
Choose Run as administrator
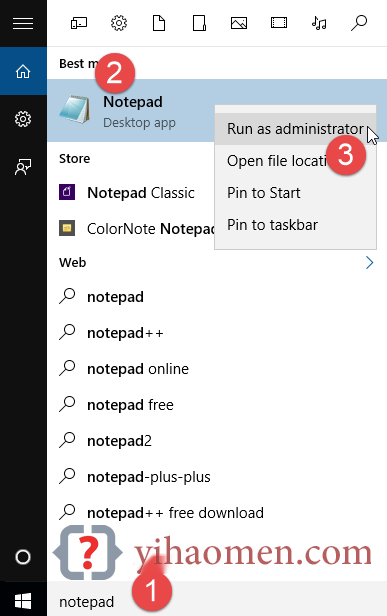pos(295,129)
